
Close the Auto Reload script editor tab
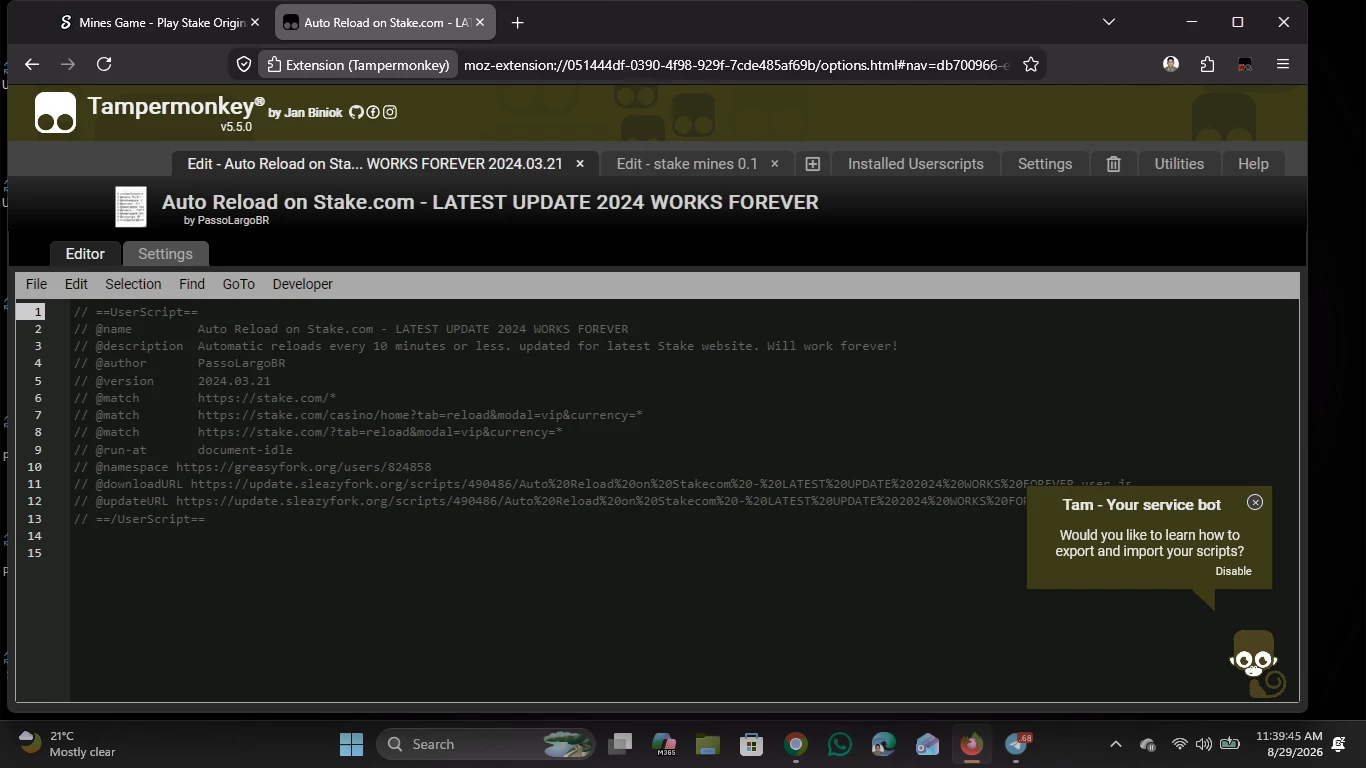coord(580,164)
